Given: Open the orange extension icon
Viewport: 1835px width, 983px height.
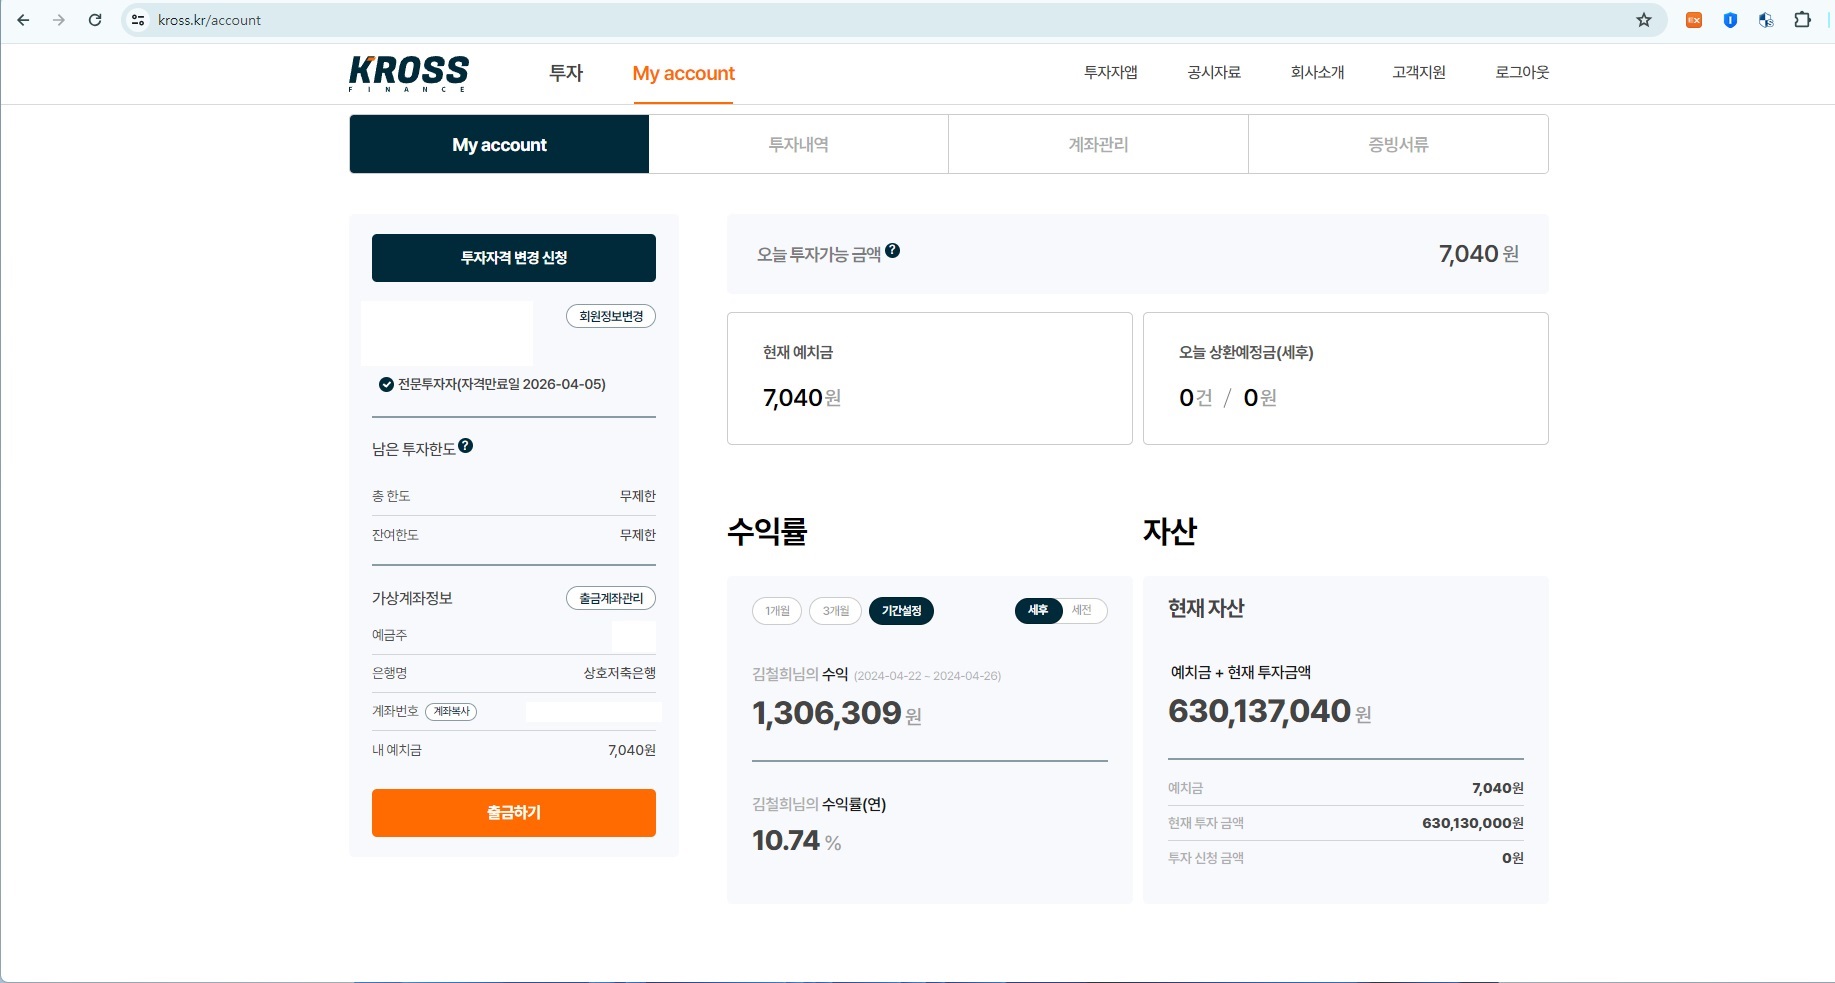Looking at the screenshot, I should [1694, 20].
